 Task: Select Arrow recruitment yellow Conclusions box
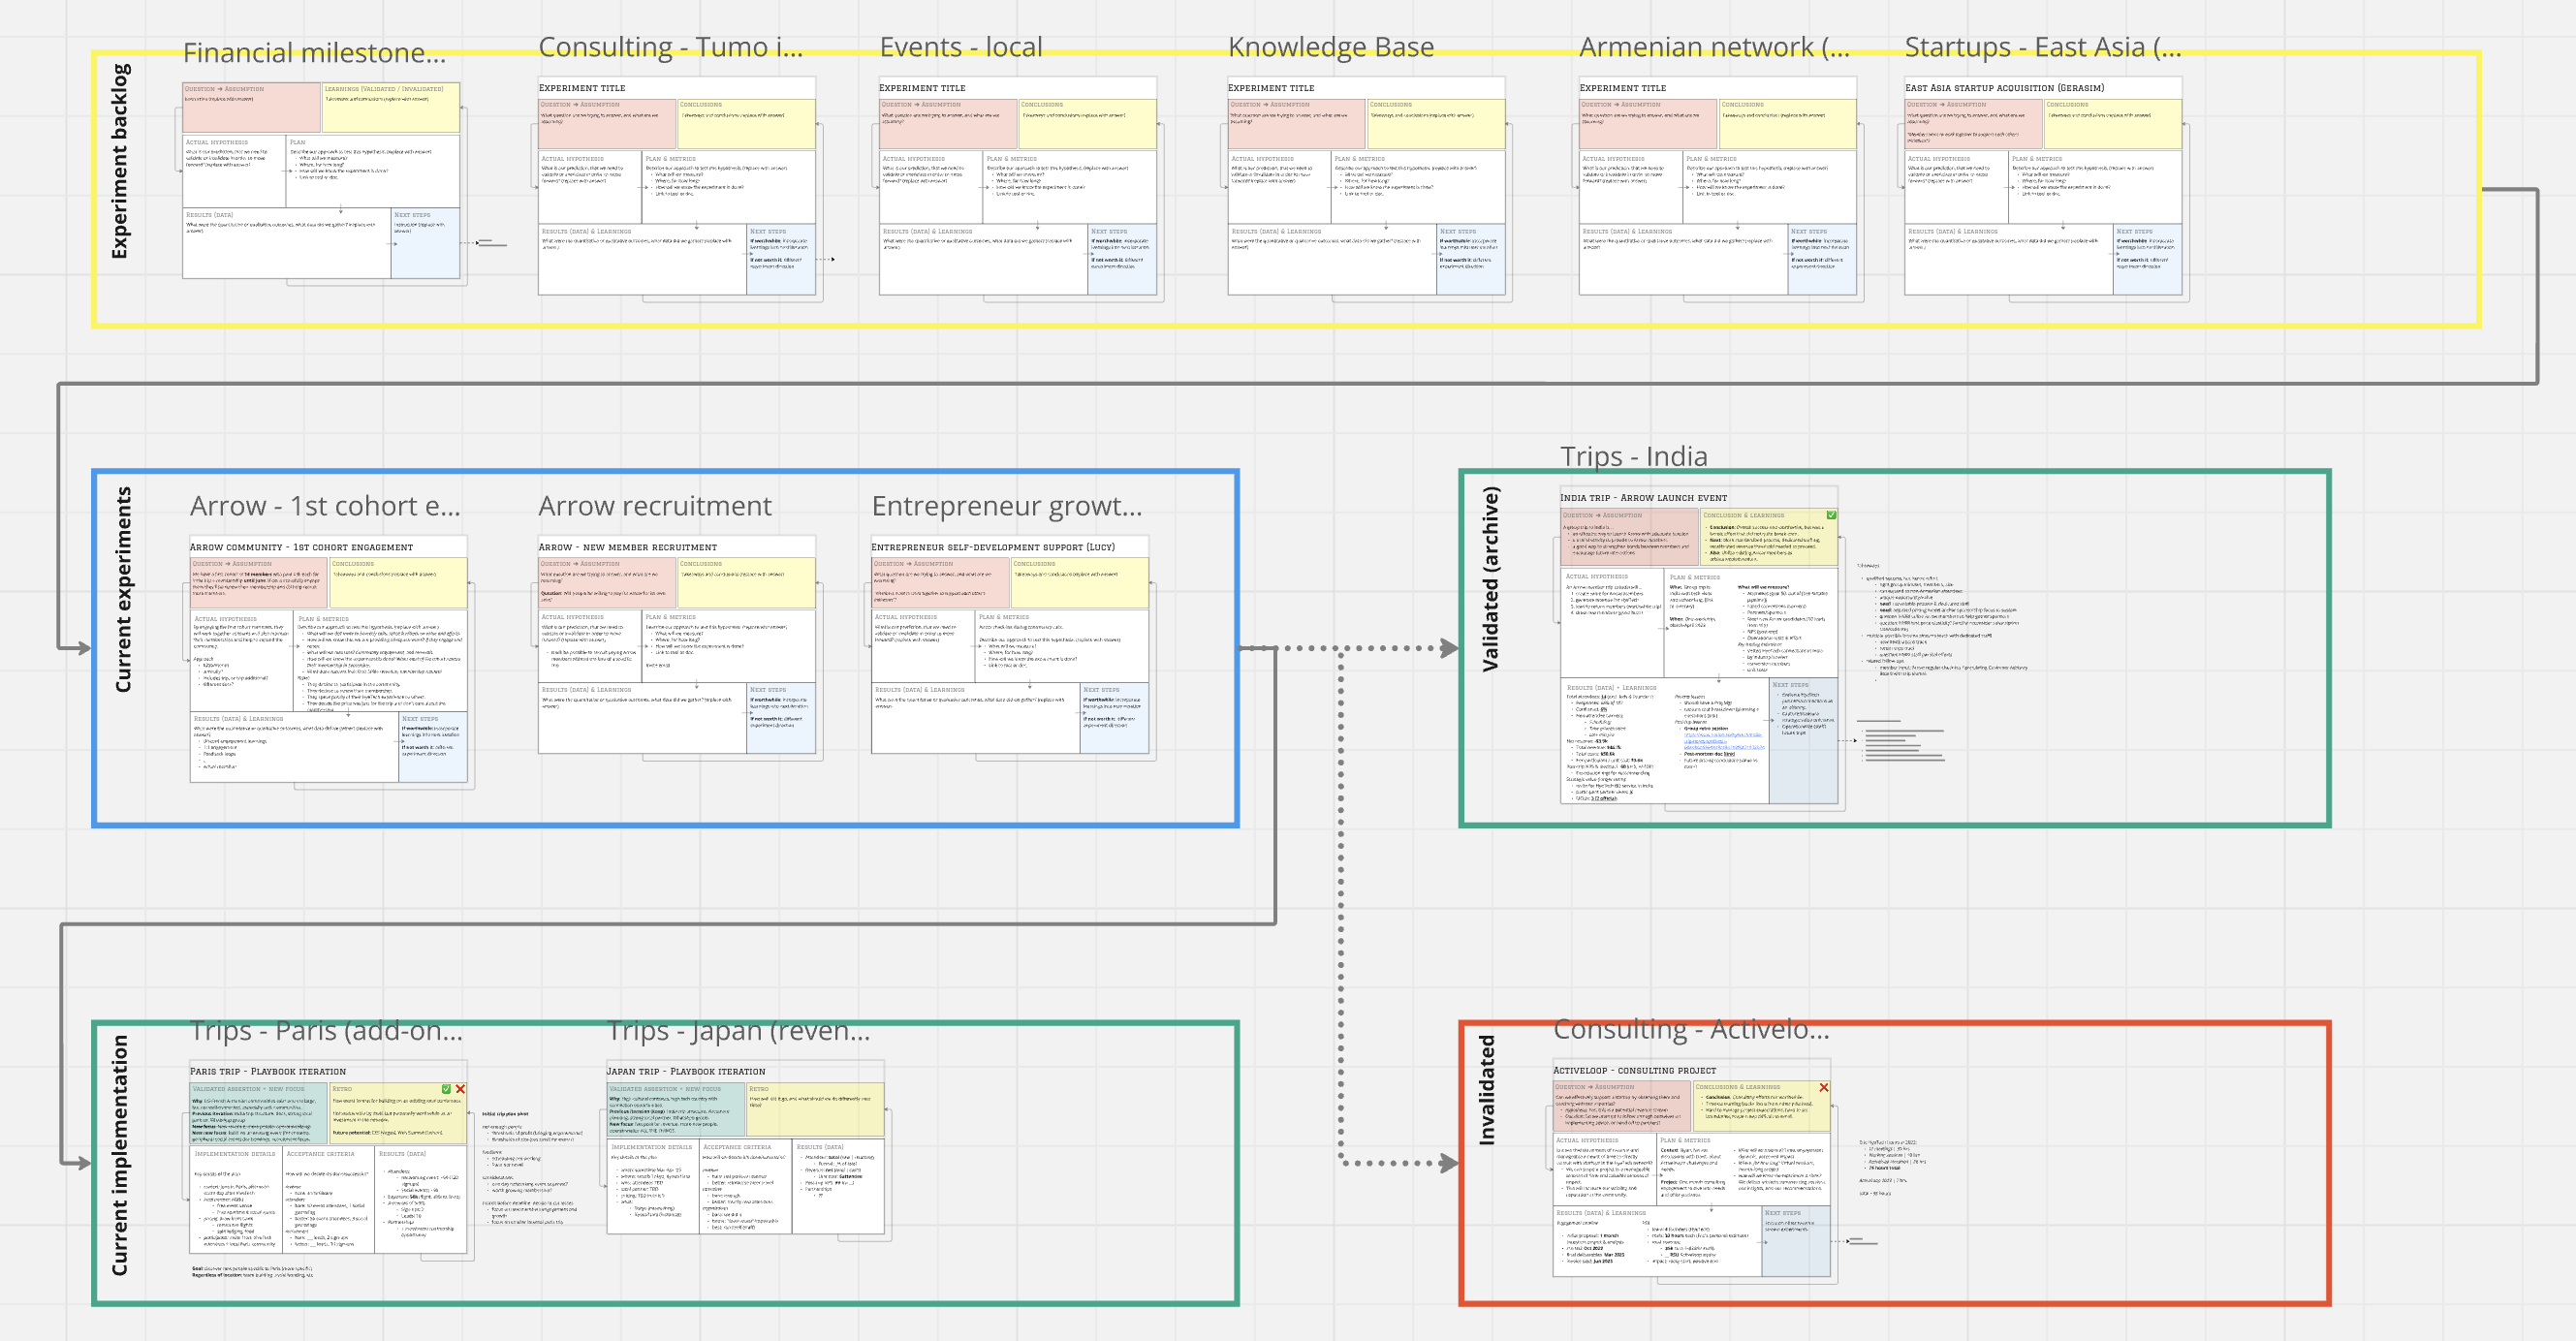point(747,583)
